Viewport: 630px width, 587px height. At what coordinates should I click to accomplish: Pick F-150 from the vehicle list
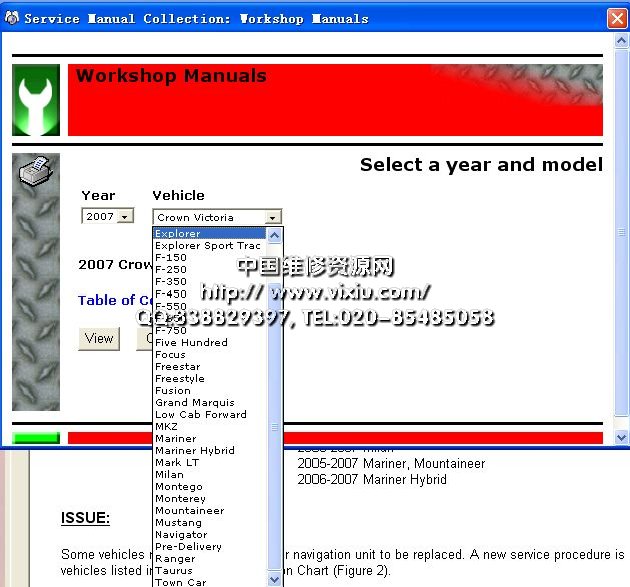coord(171,258)
